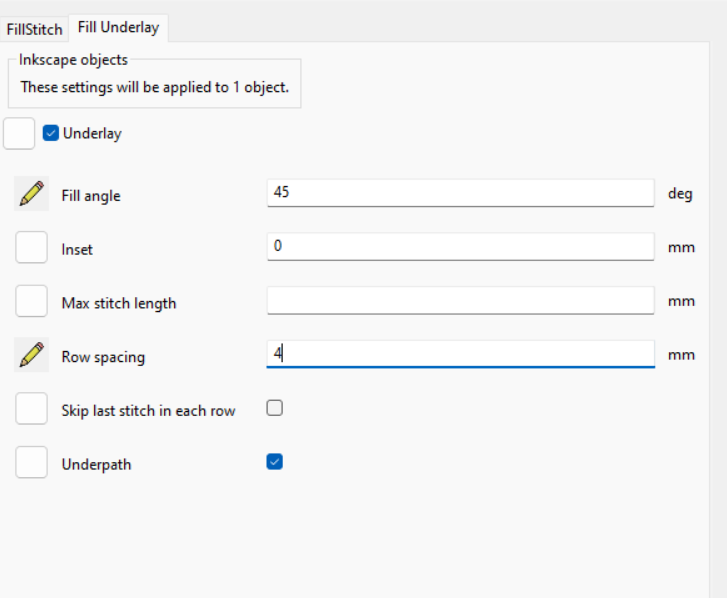The image size is (727, 598).
Task: Click the Row spacing input field
Action: (460, 354)
